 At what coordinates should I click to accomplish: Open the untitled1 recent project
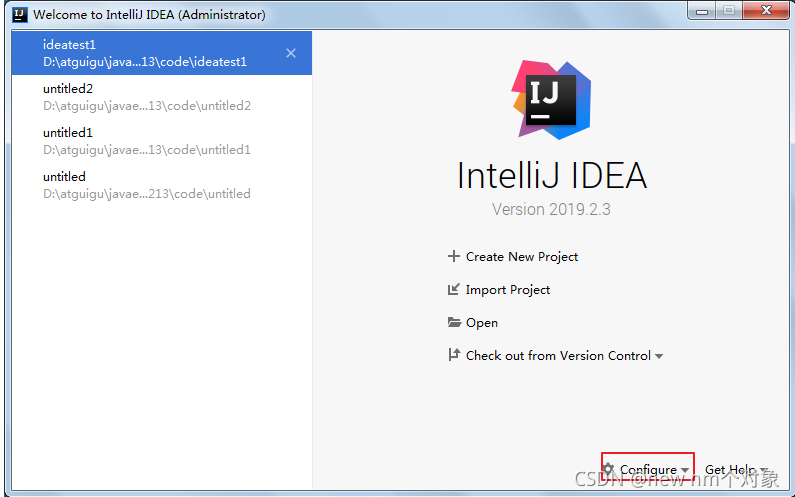tap(162, 141)
